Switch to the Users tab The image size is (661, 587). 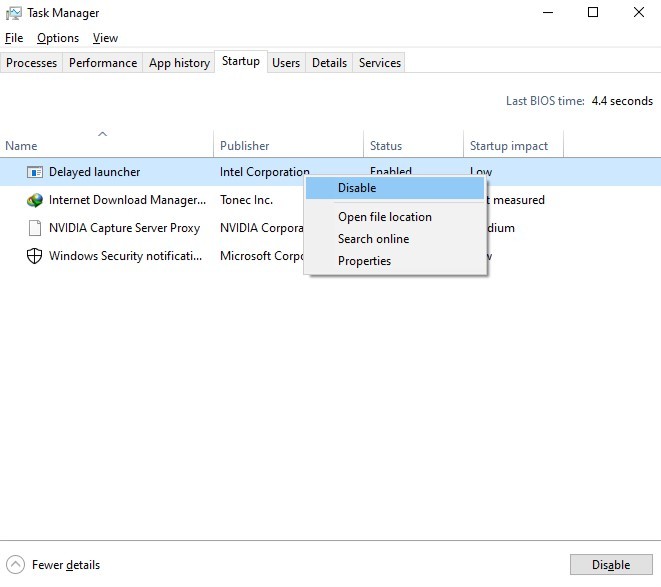[286, 63]
